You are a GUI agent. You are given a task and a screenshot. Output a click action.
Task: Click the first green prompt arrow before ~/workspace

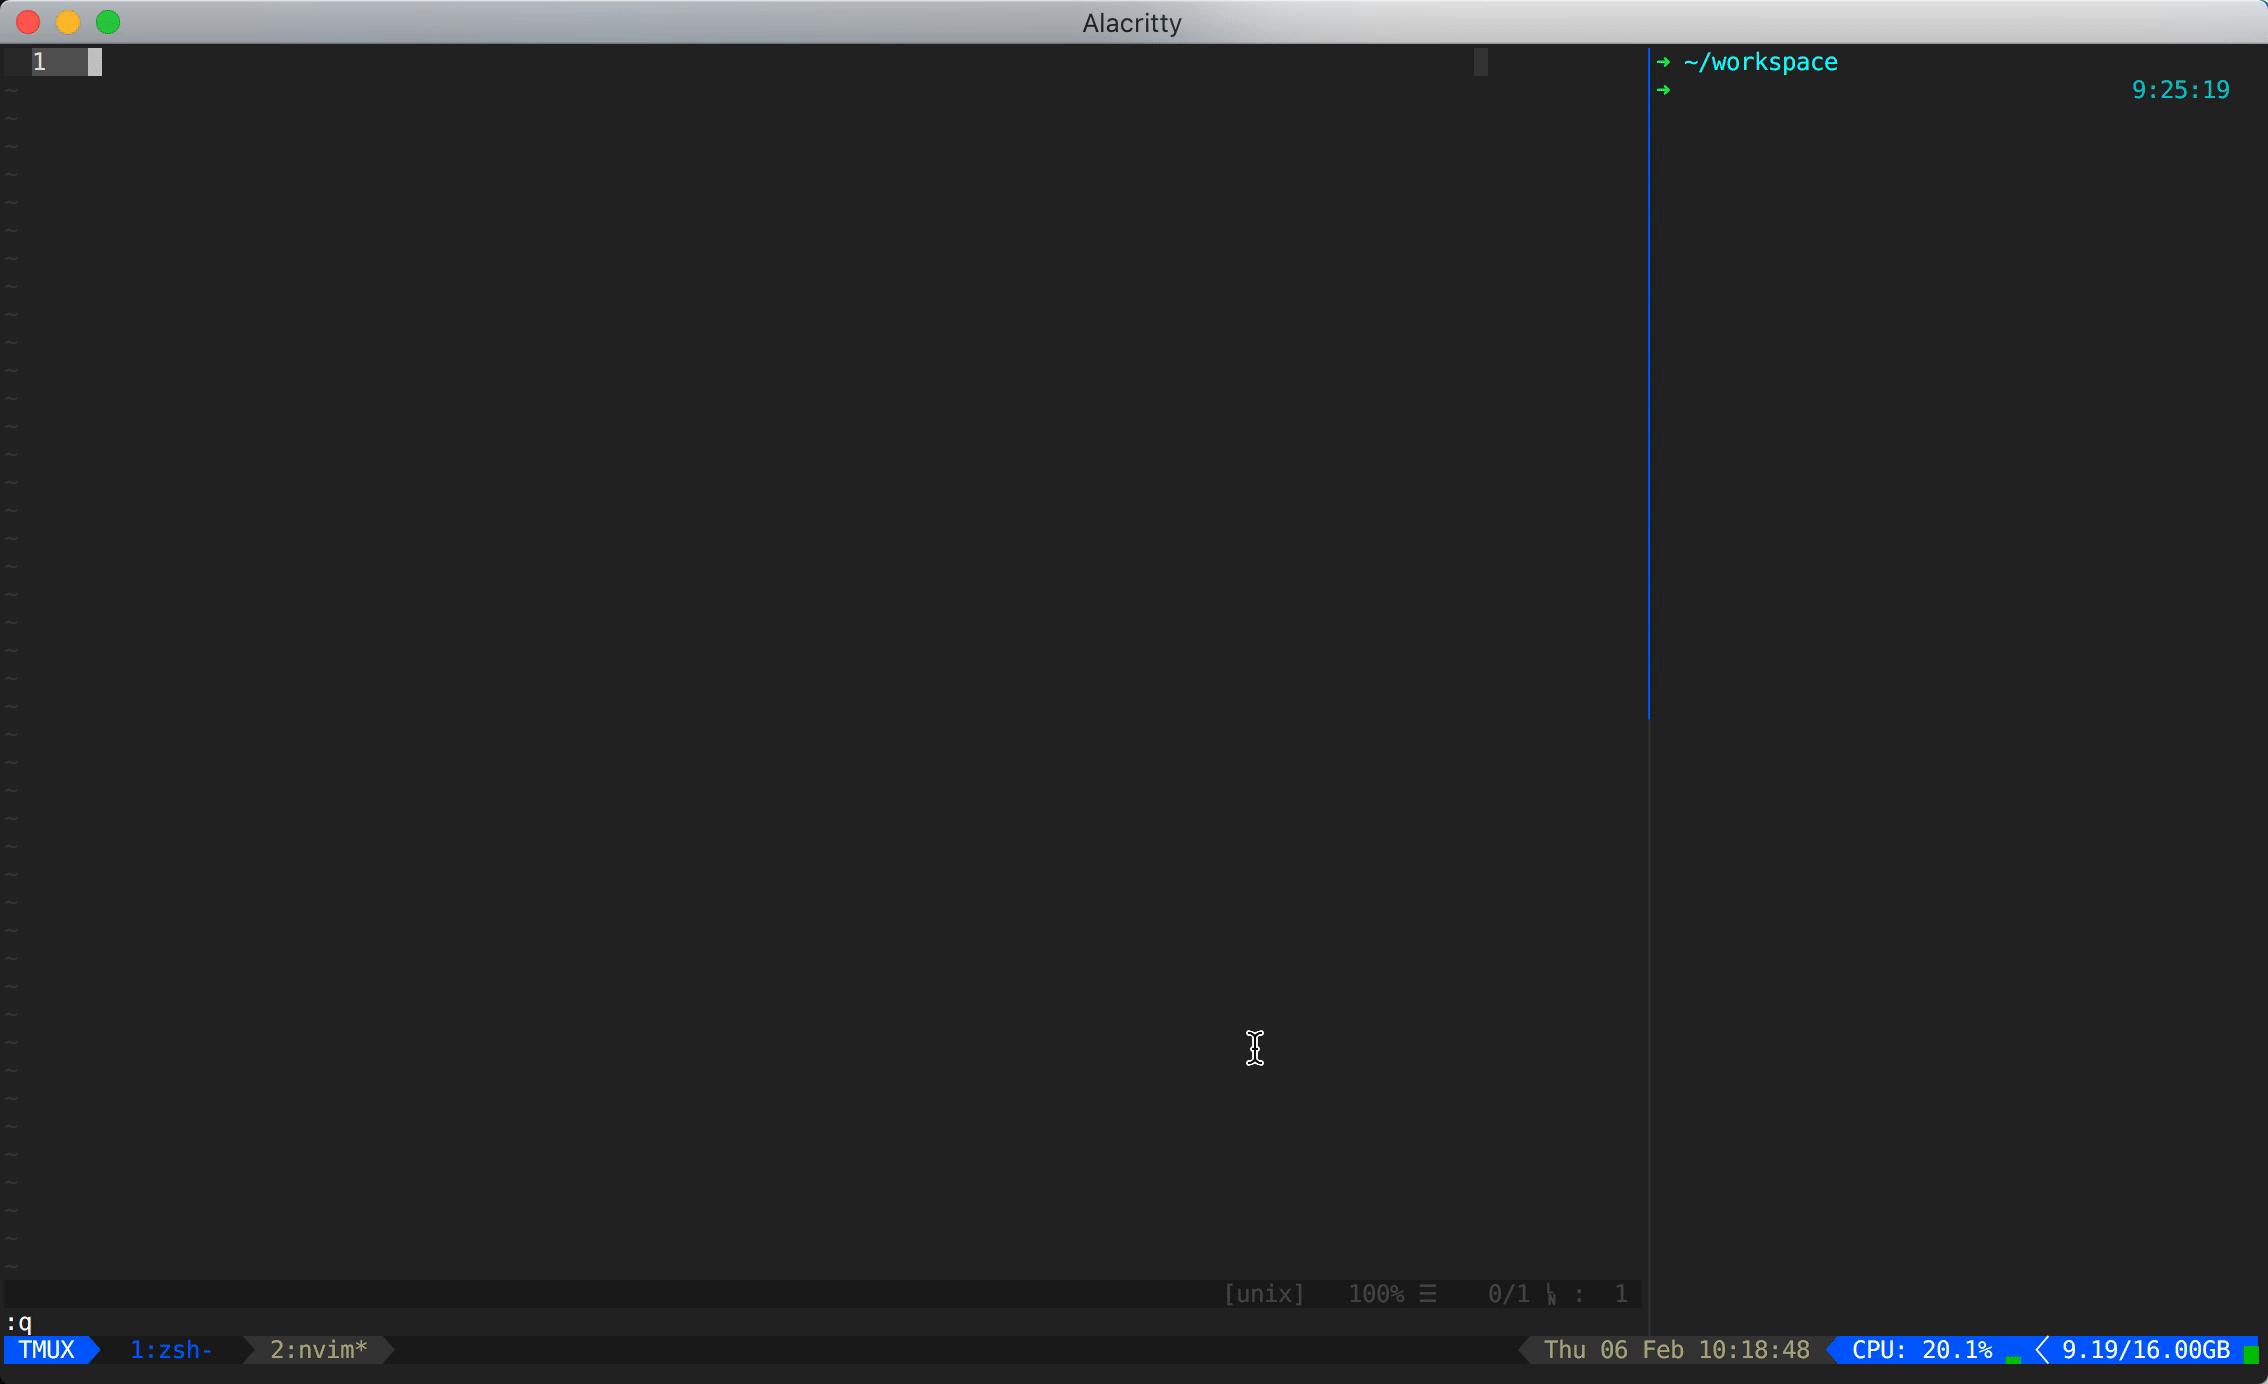tap(1663, 62)
